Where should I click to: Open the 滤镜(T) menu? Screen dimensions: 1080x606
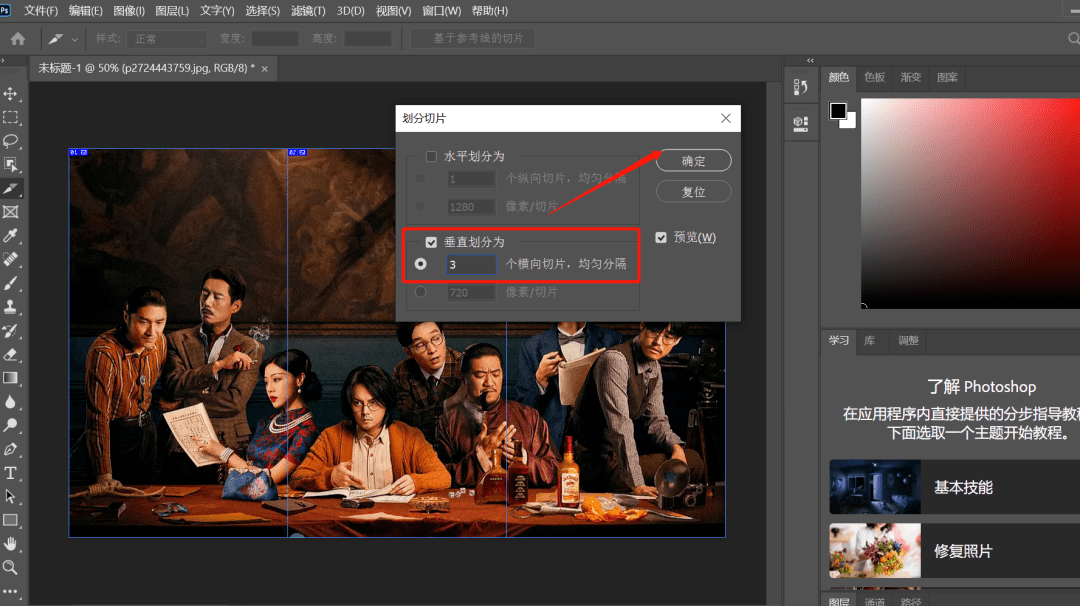coord(308,11)
